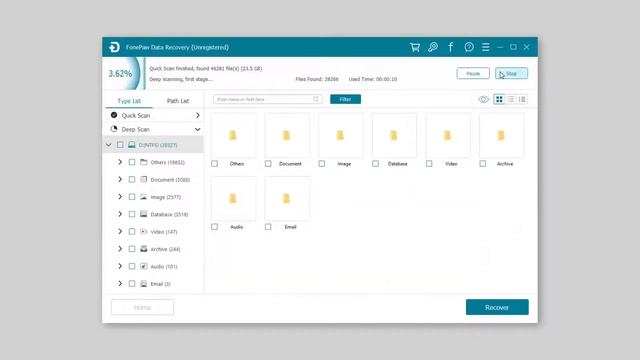The width and height of the screenshot is (640, 360).
Task: Switch to detail view with preview
Action: [522, 99]
